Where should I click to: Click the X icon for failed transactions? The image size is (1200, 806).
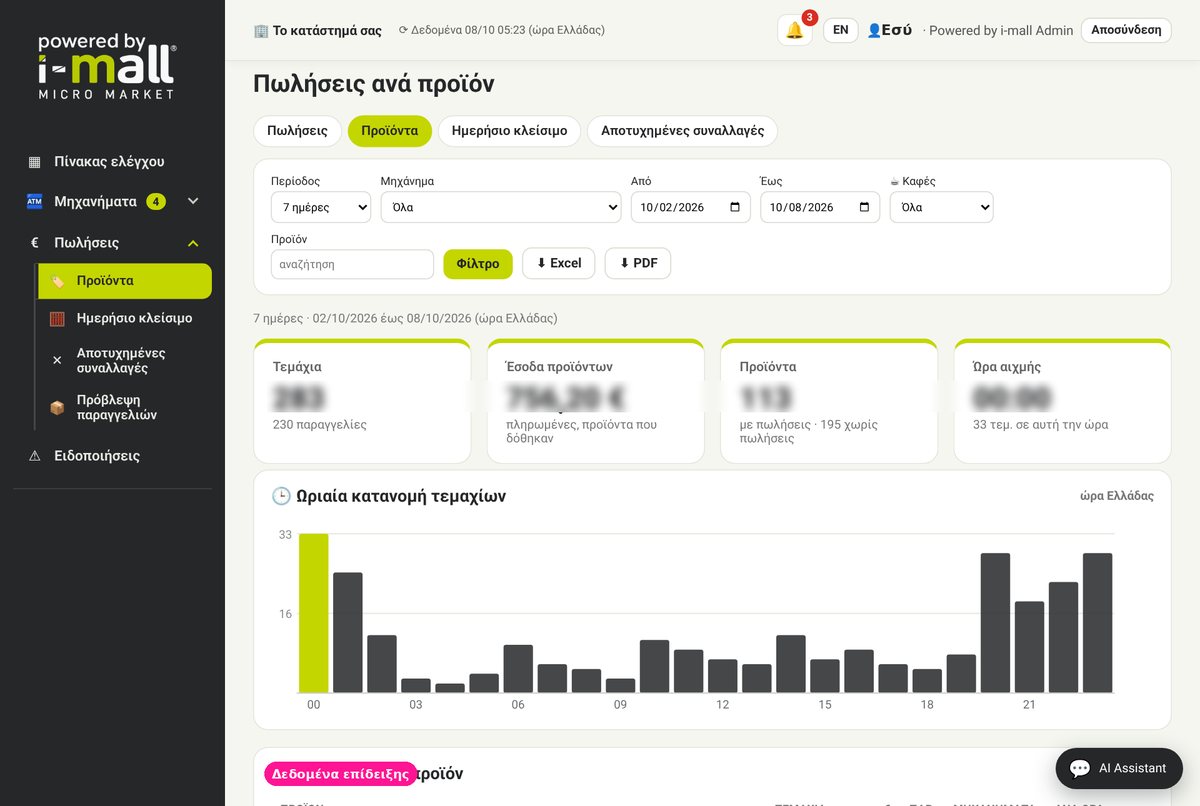pos(57,360)
